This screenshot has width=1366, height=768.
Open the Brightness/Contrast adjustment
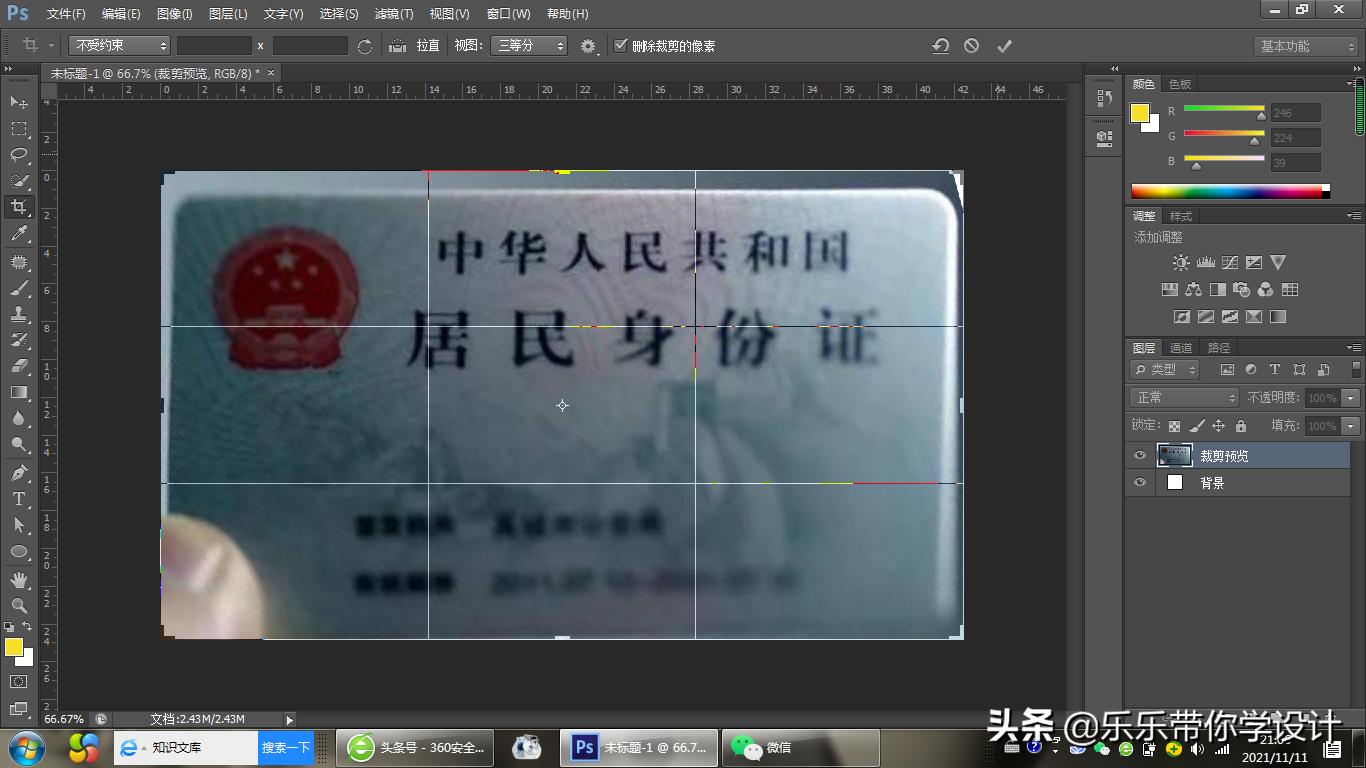pyautogui.click(x=1180, y=261)
